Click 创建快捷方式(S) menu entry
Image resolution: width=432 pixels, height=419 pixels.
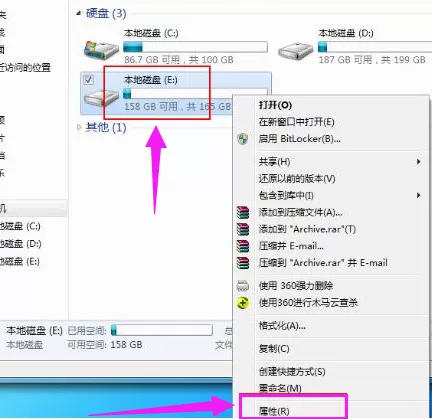tap(292, 371)
